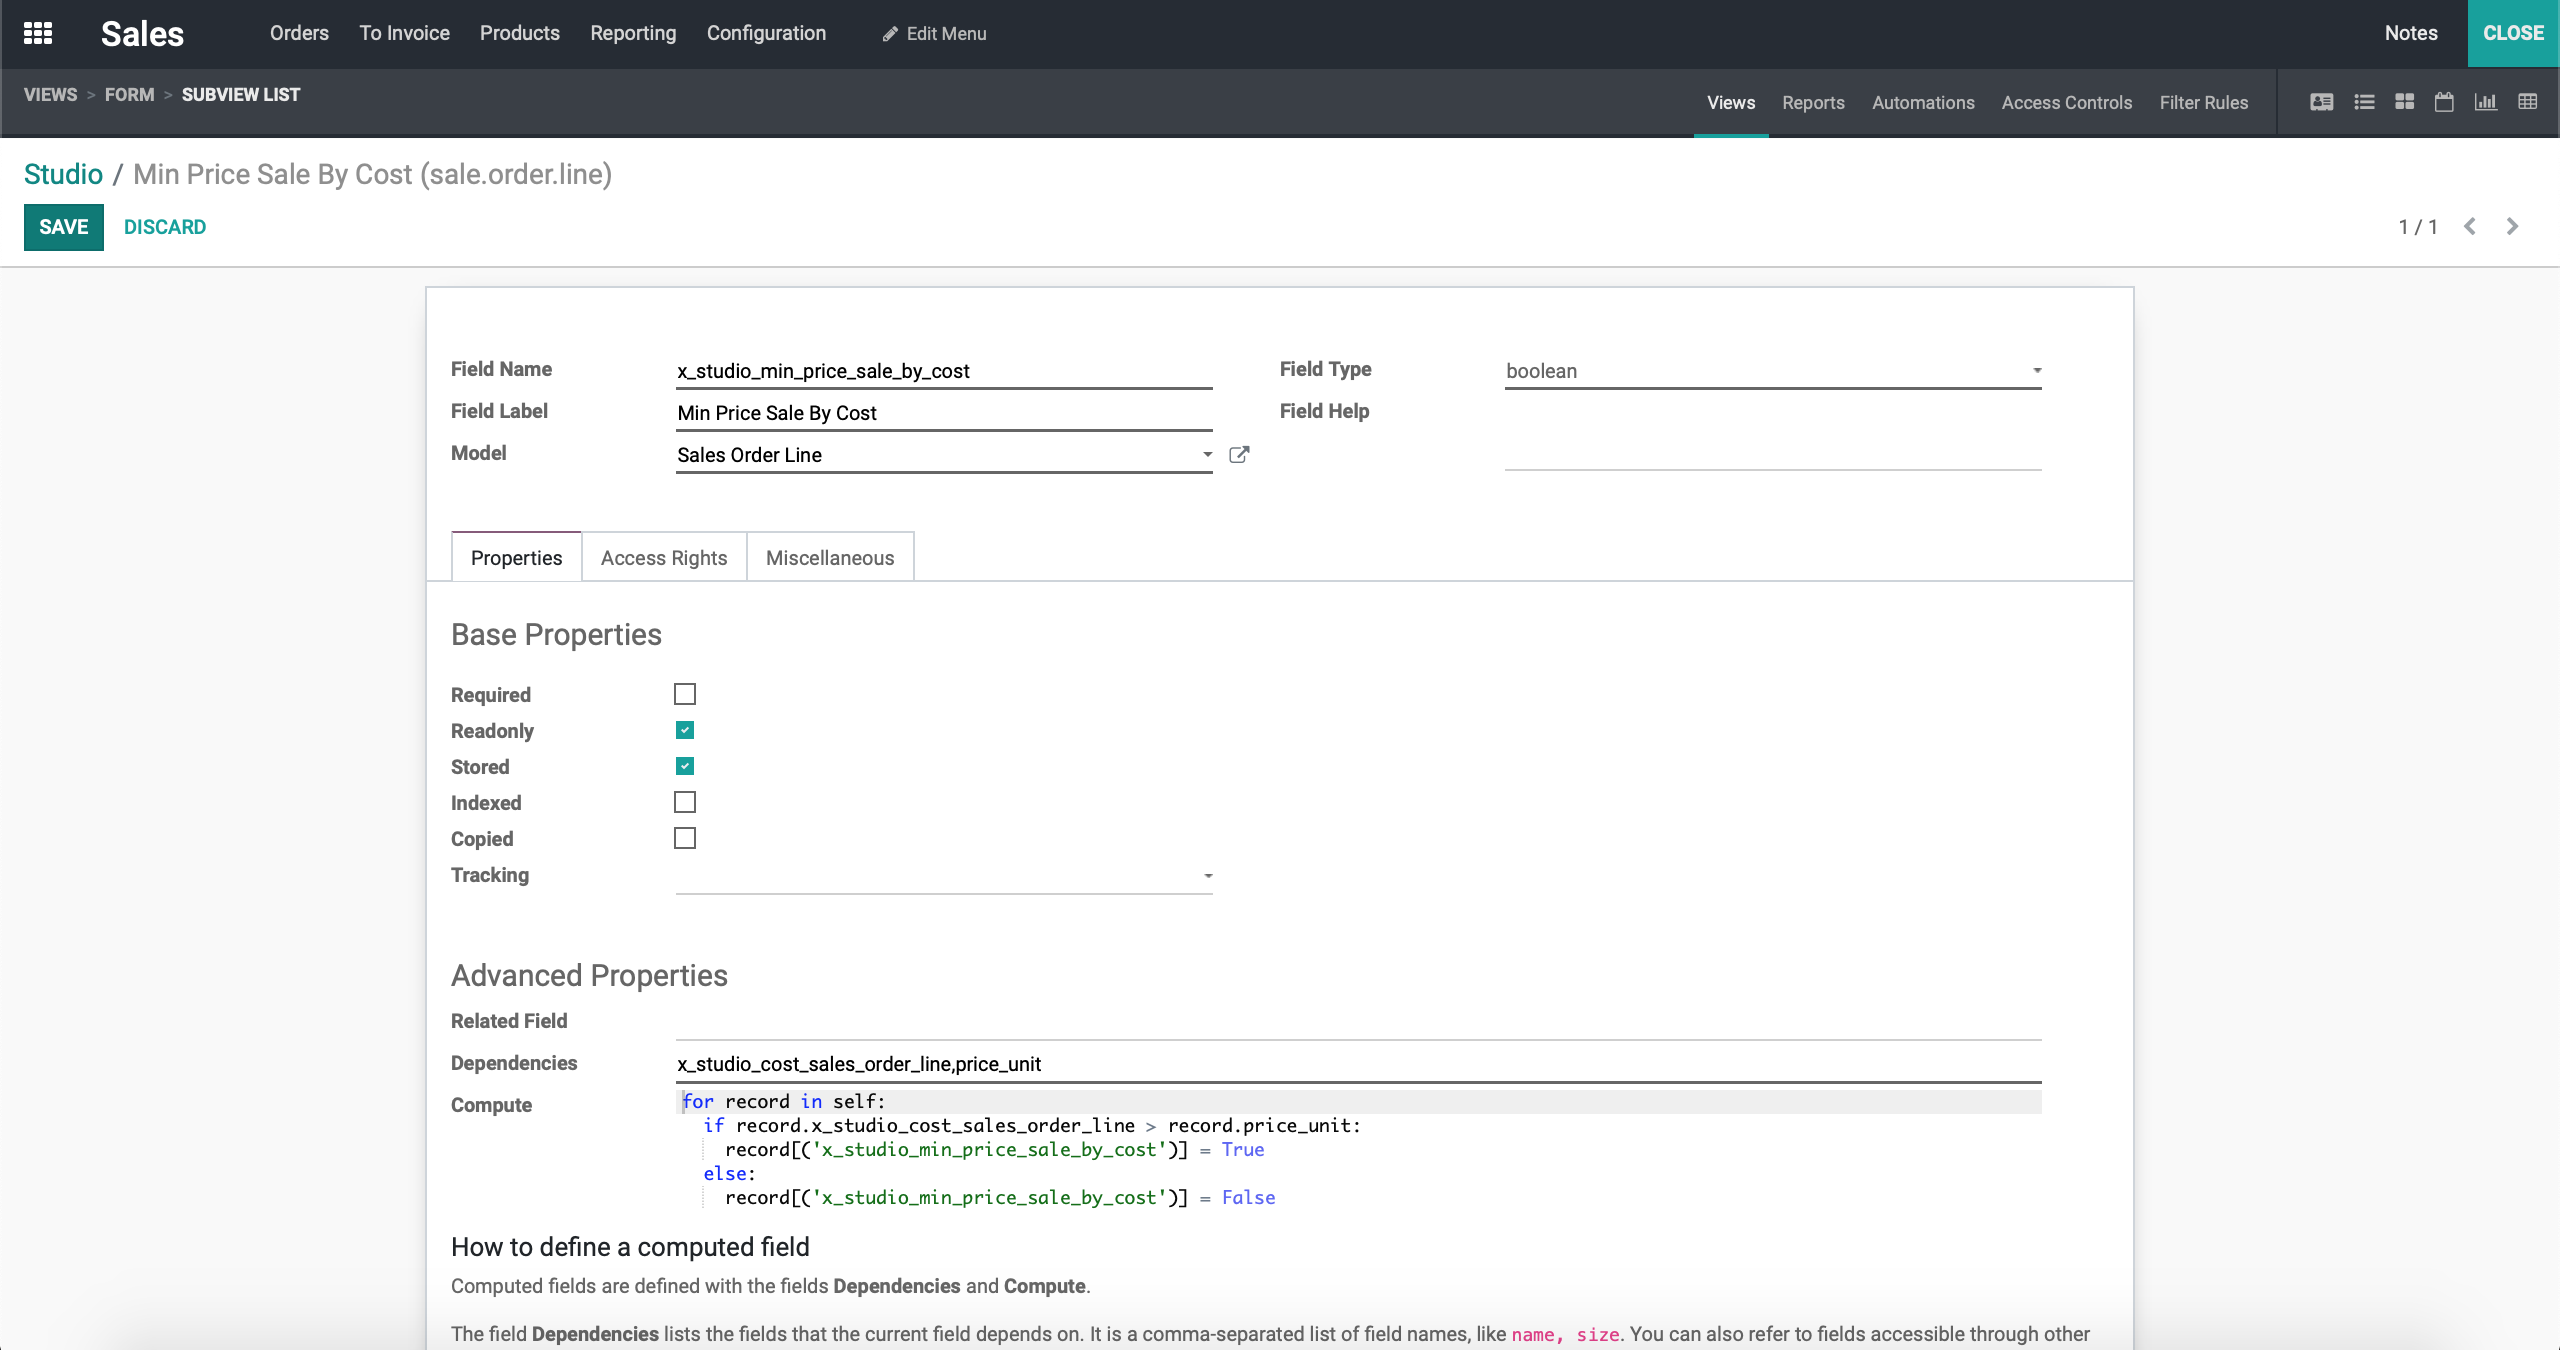This screenshot has height=1350, width=2560.
Task: Open the Field Type dropdown
Action: pos(1772,371)
